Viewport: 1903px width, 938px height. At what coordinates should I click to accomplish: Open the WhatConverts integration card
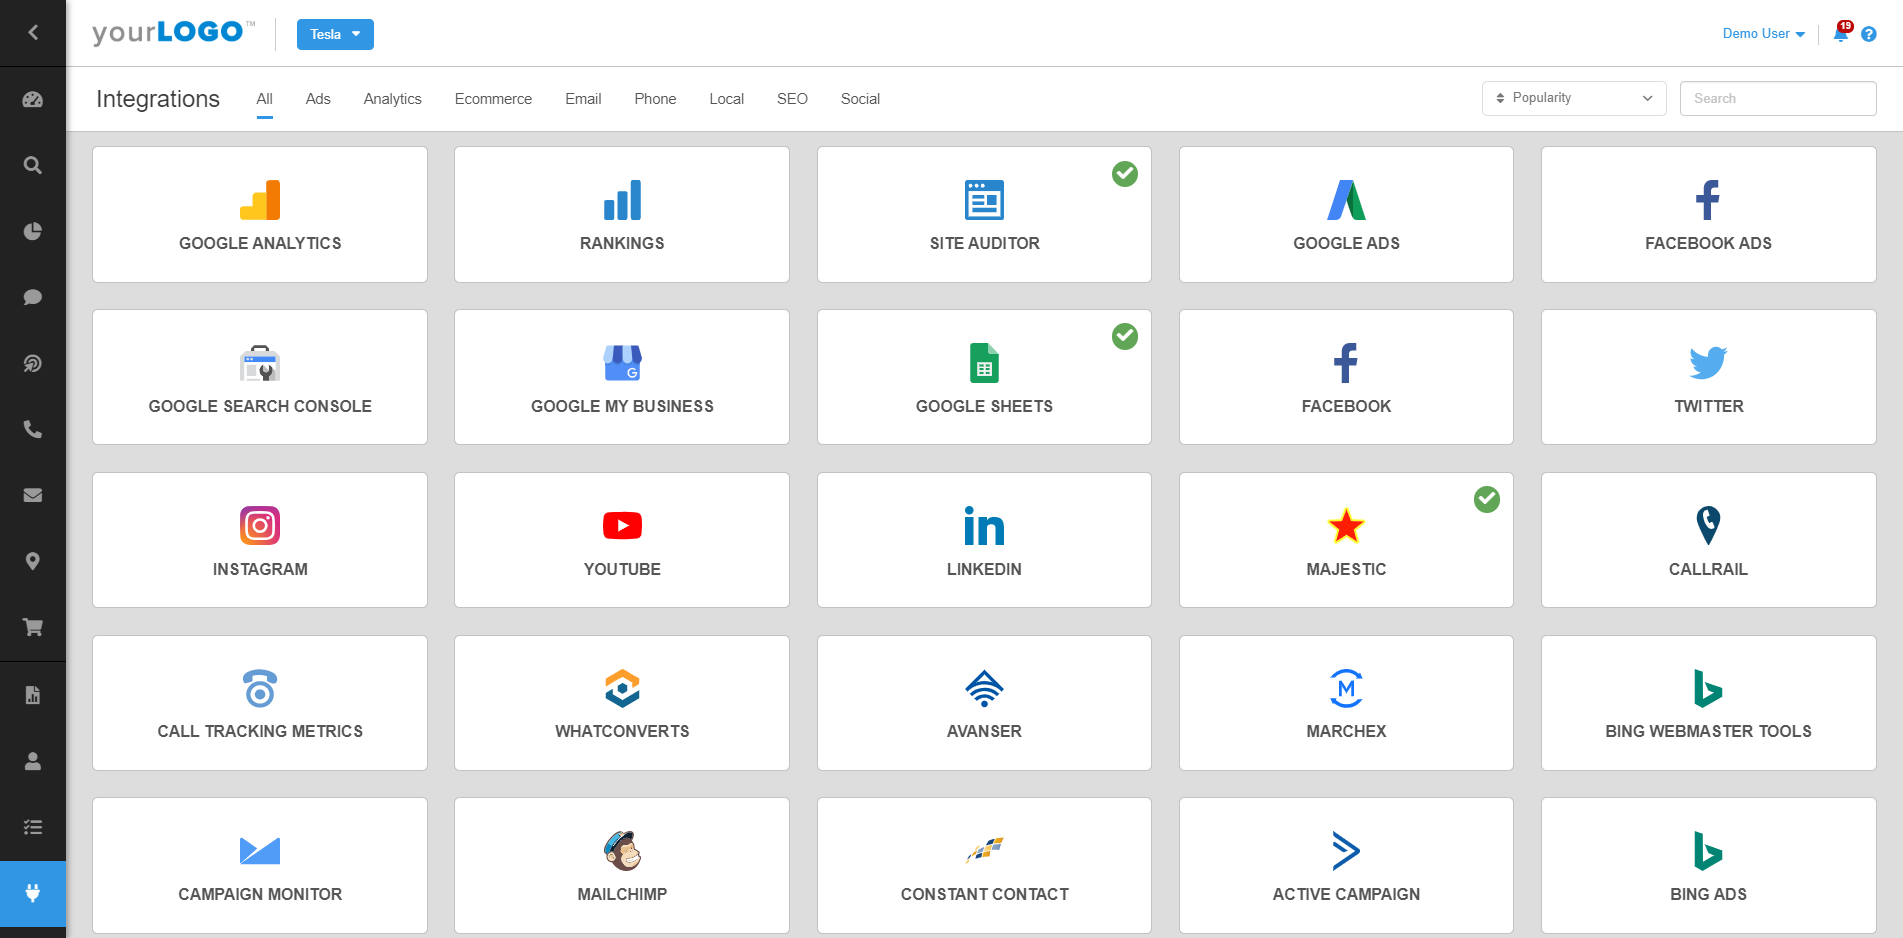pos(622,703)
